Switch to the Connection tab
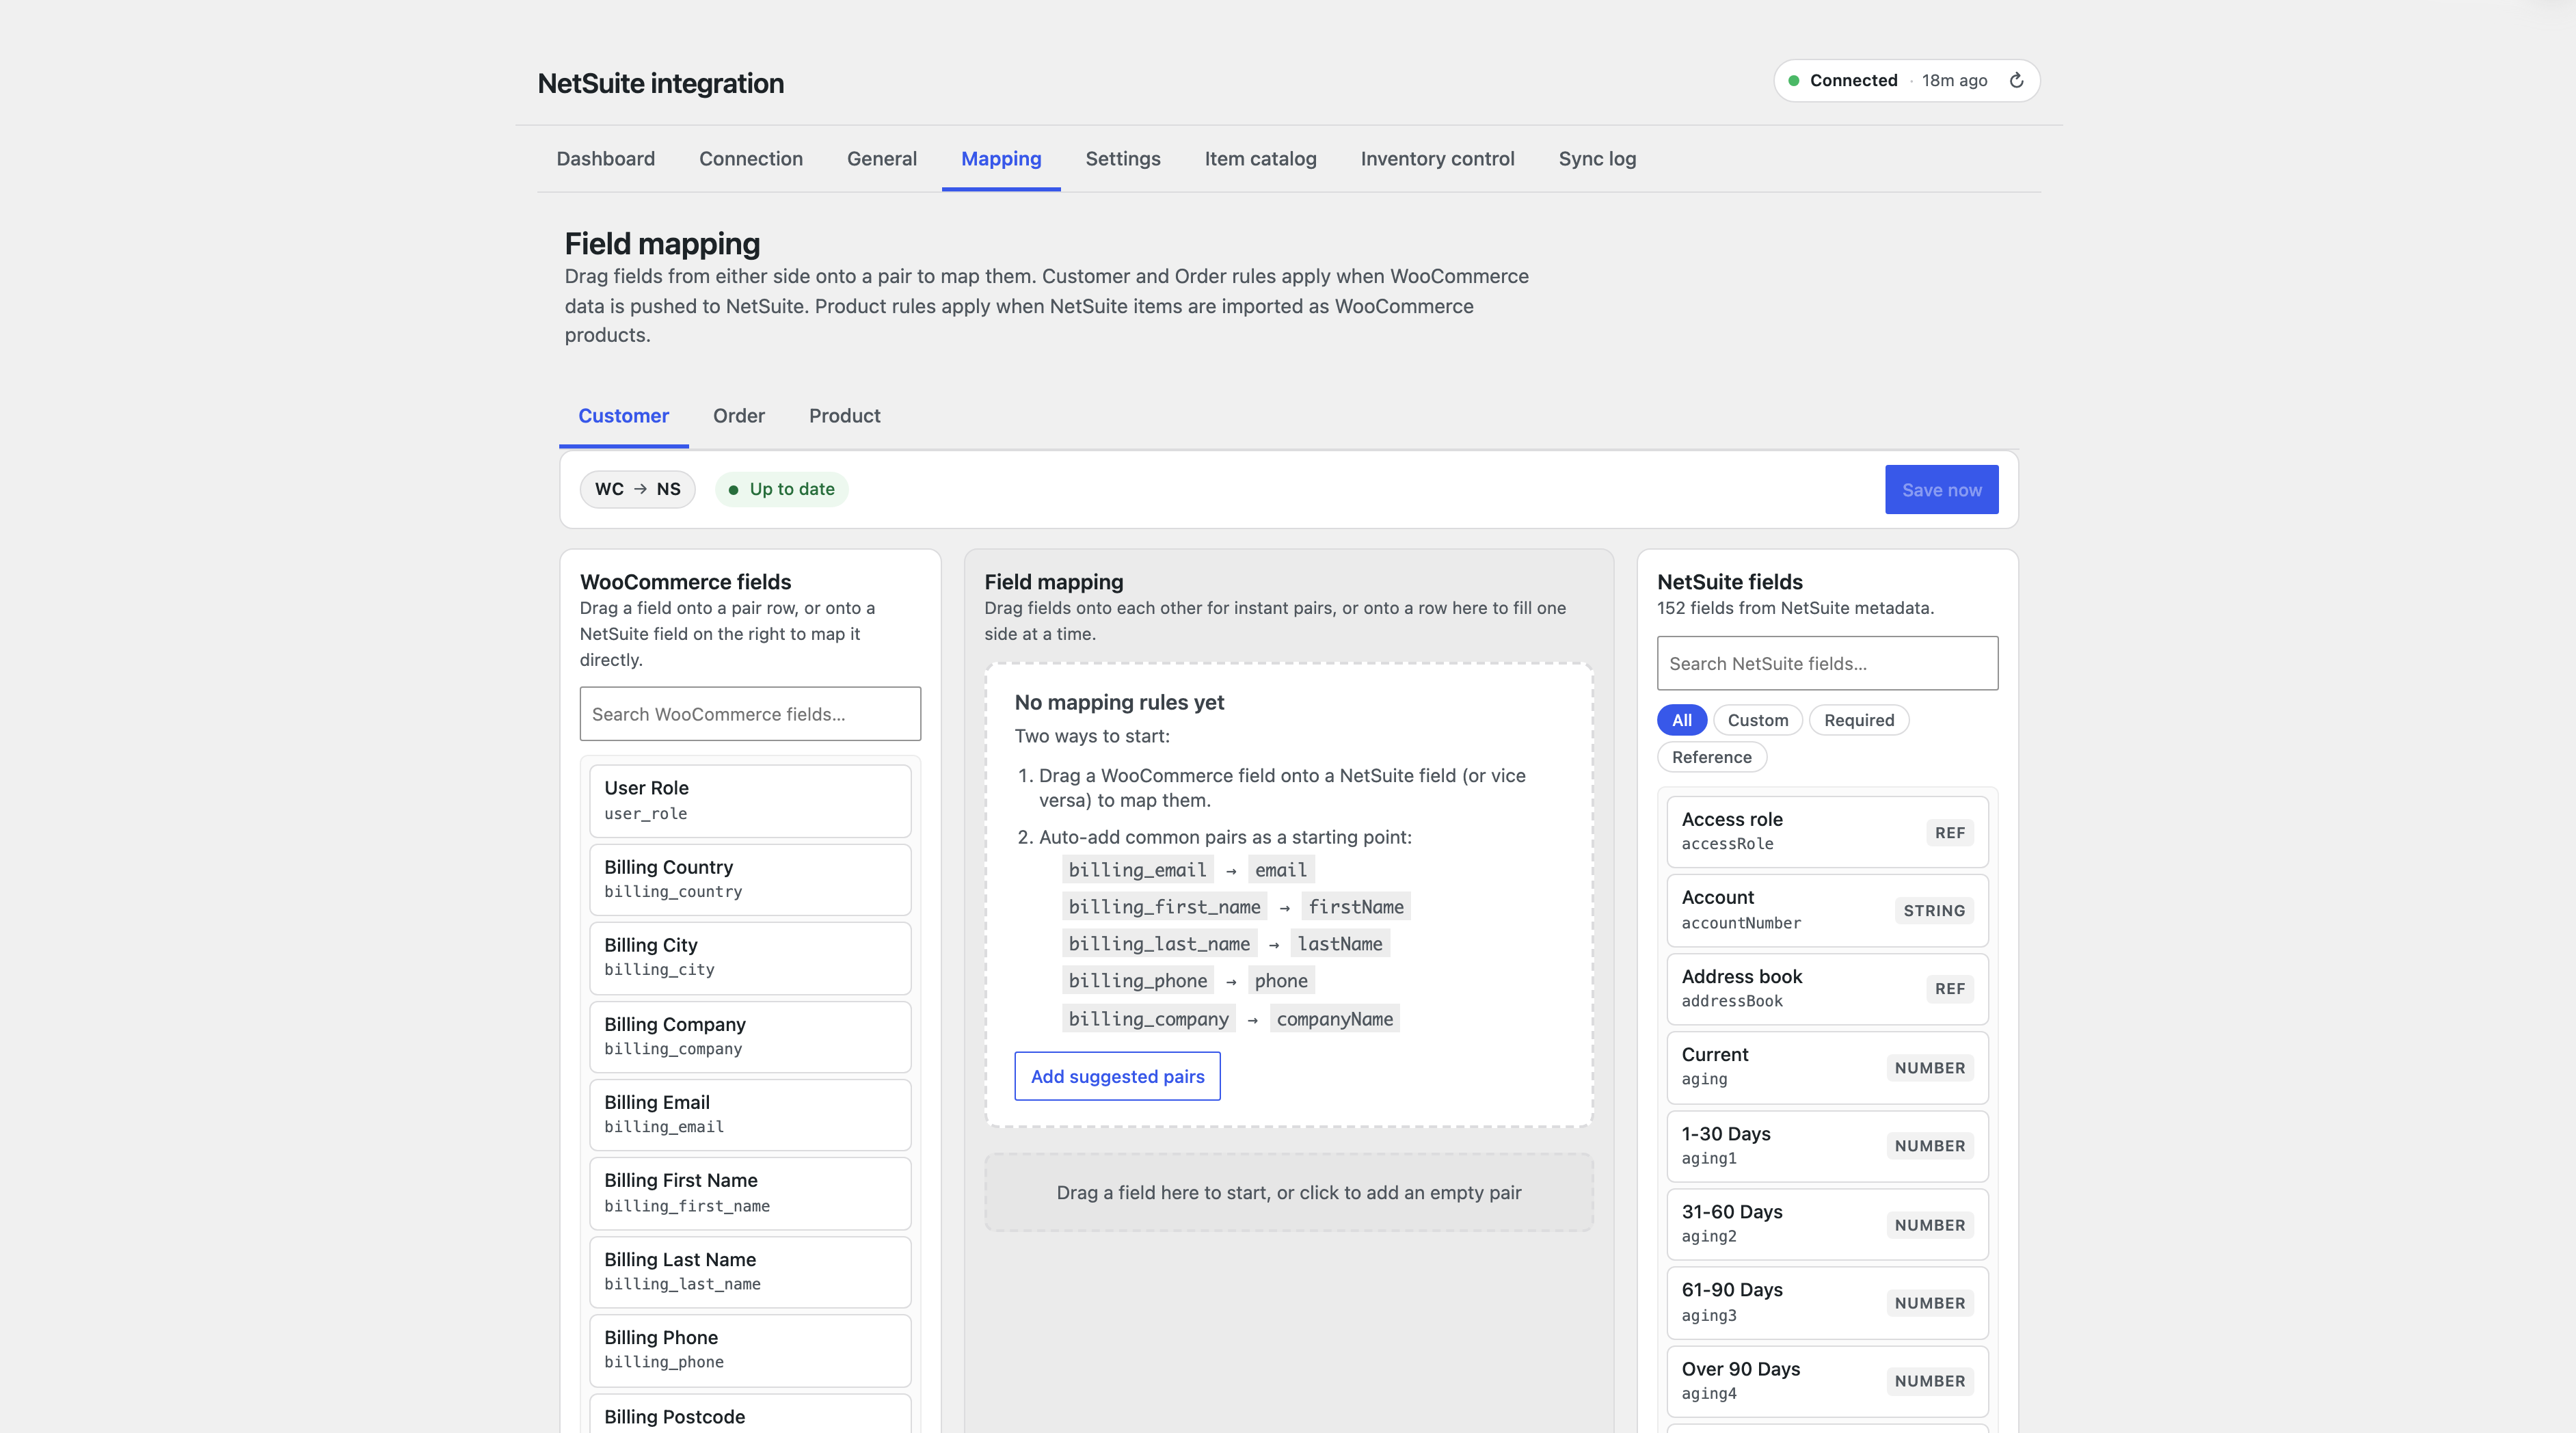Screen dimensions: 2576x1433 pyautogui.click(x=751, y=159)
